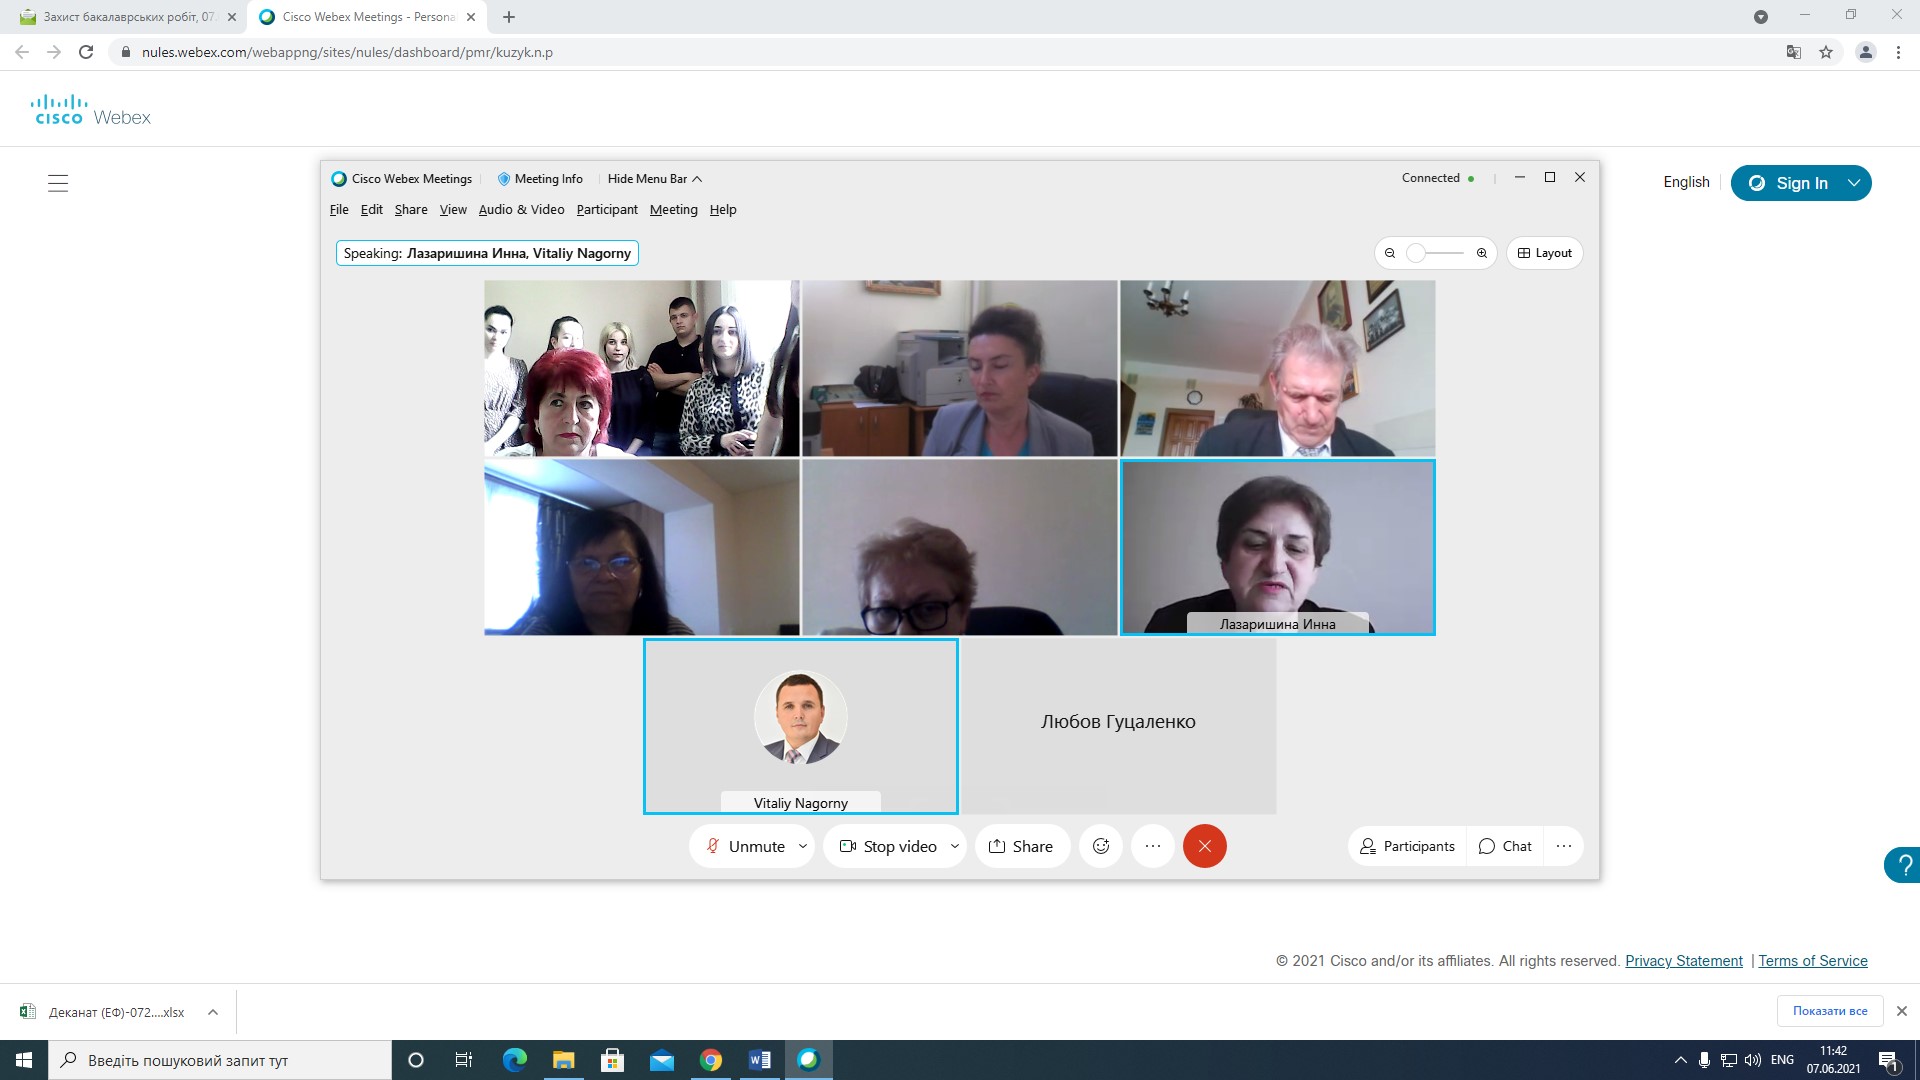Open download options for Деканат xlsx file
The width and height of the screenshot is (1920, 1080).
point(213,1012)
